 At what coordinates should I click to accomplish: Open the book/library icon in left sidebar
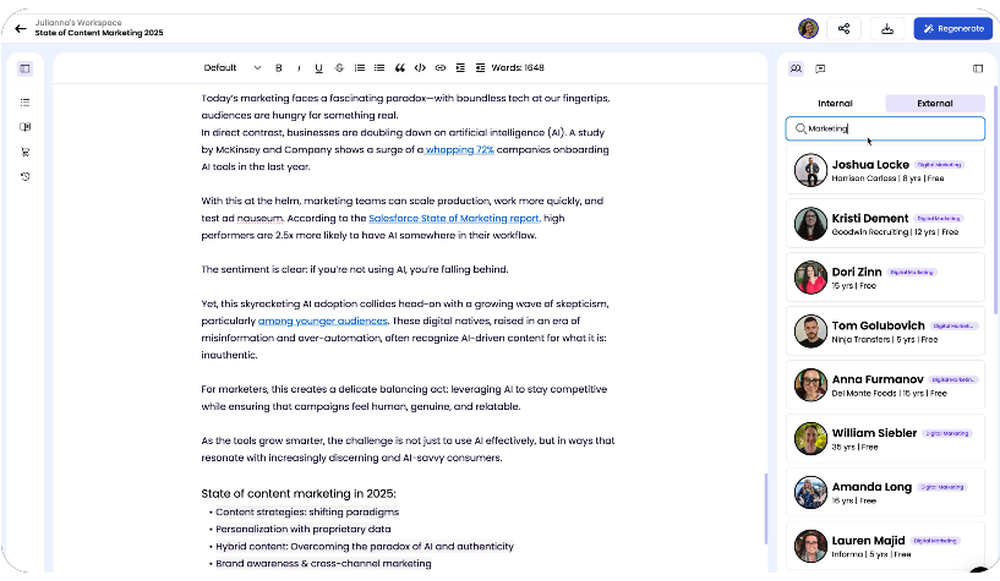tap(25, 127)
